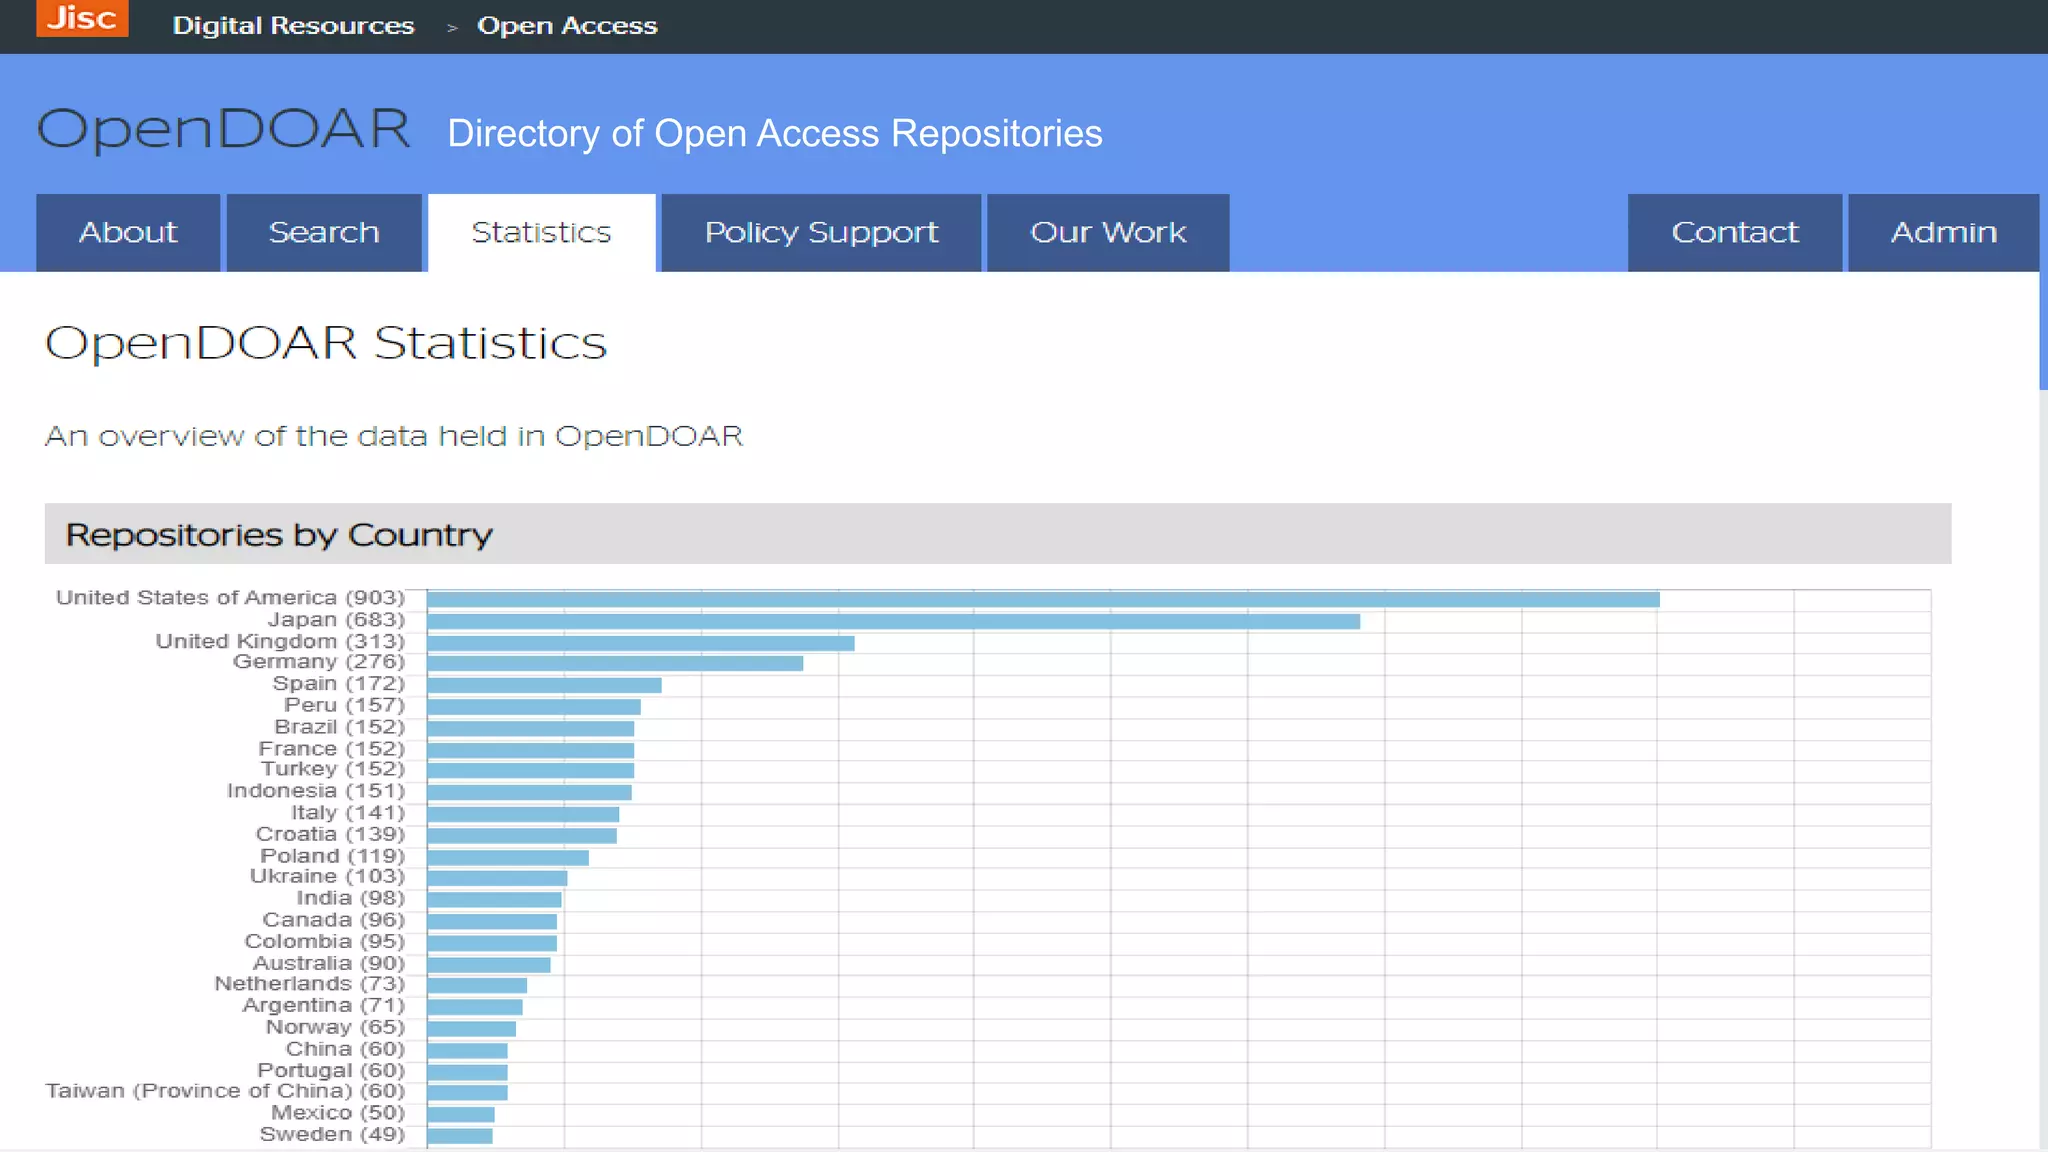This screenshot has width=2048, height=1152.
Task: Click the Poland (119) label
Action: pos(333,856)
